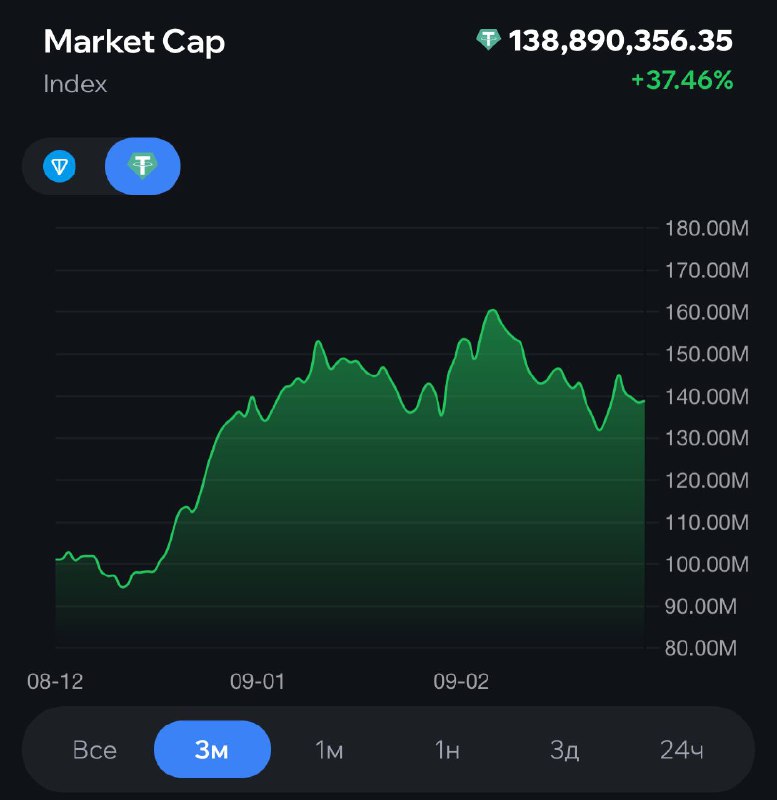Click the chart's highest peak near 160M
Viewport: 777px width, 800px height.
[492, 311]
